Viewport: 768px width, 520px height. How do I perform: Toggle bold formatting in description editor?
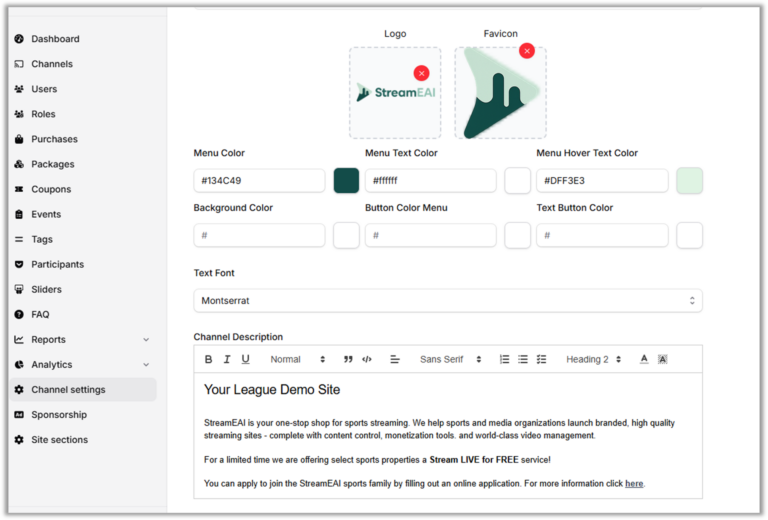(x=209, y=359)
